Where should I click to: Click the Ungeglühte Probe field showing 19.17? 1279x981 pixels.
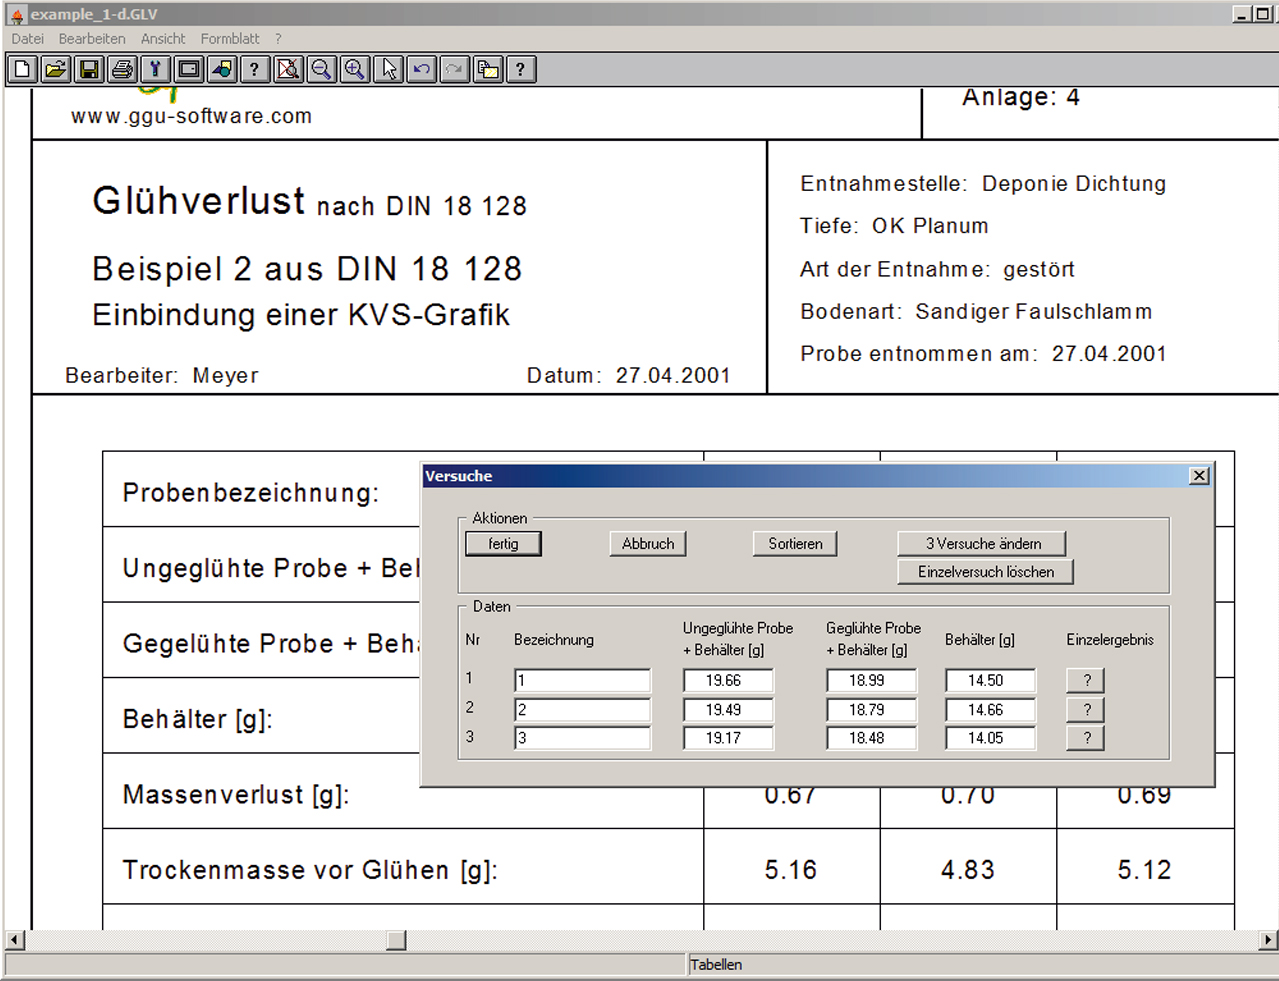coord(728,739)
